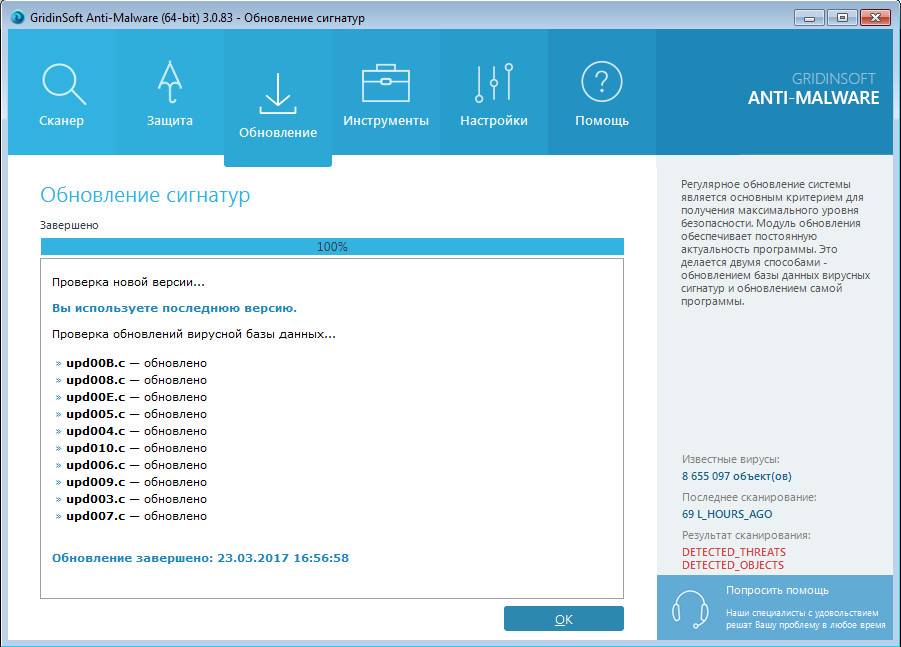
Task: Click the upd010.c log entry
Action: click(x=131, y=448)
